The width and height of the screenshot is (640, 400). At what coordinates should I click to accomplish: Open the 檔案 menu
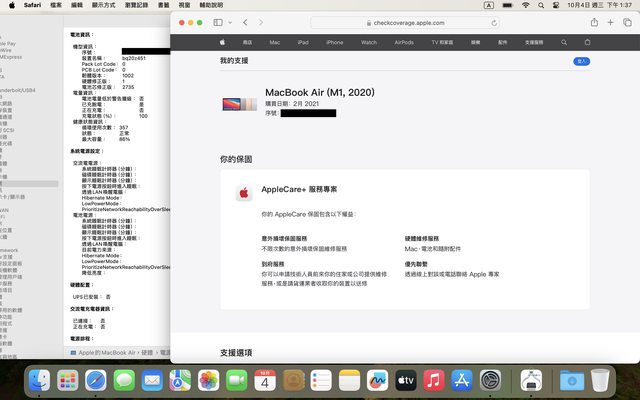click(56, 5)
